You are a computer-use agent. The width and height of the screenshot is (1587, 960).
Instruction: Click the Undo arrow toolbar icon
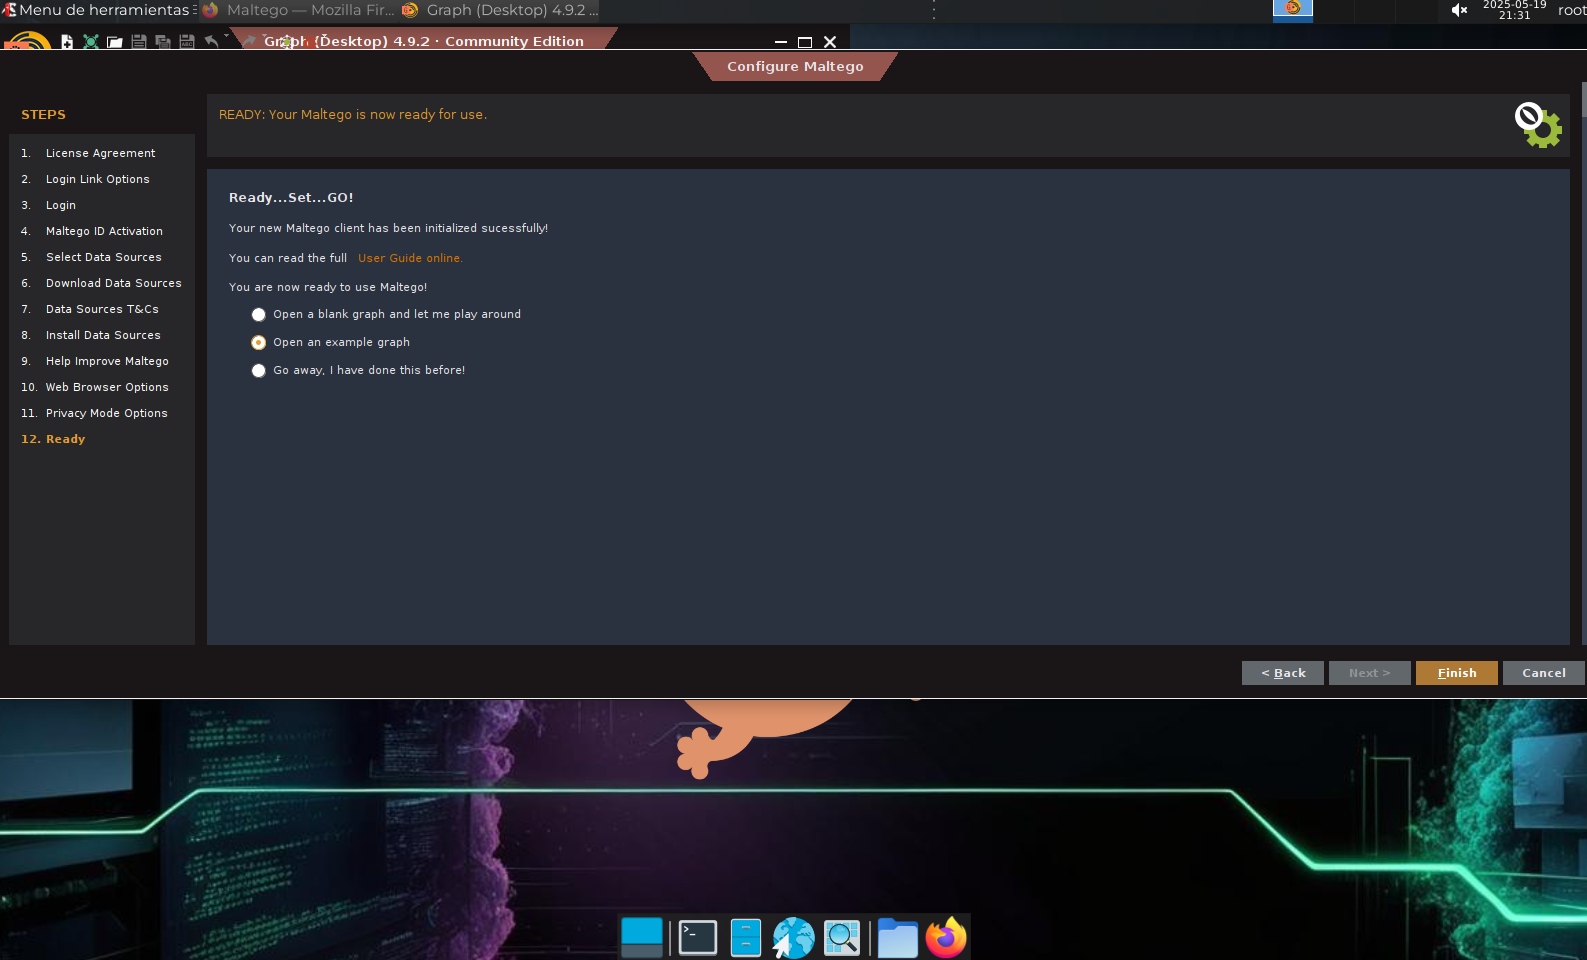click(x=211, y=41)
